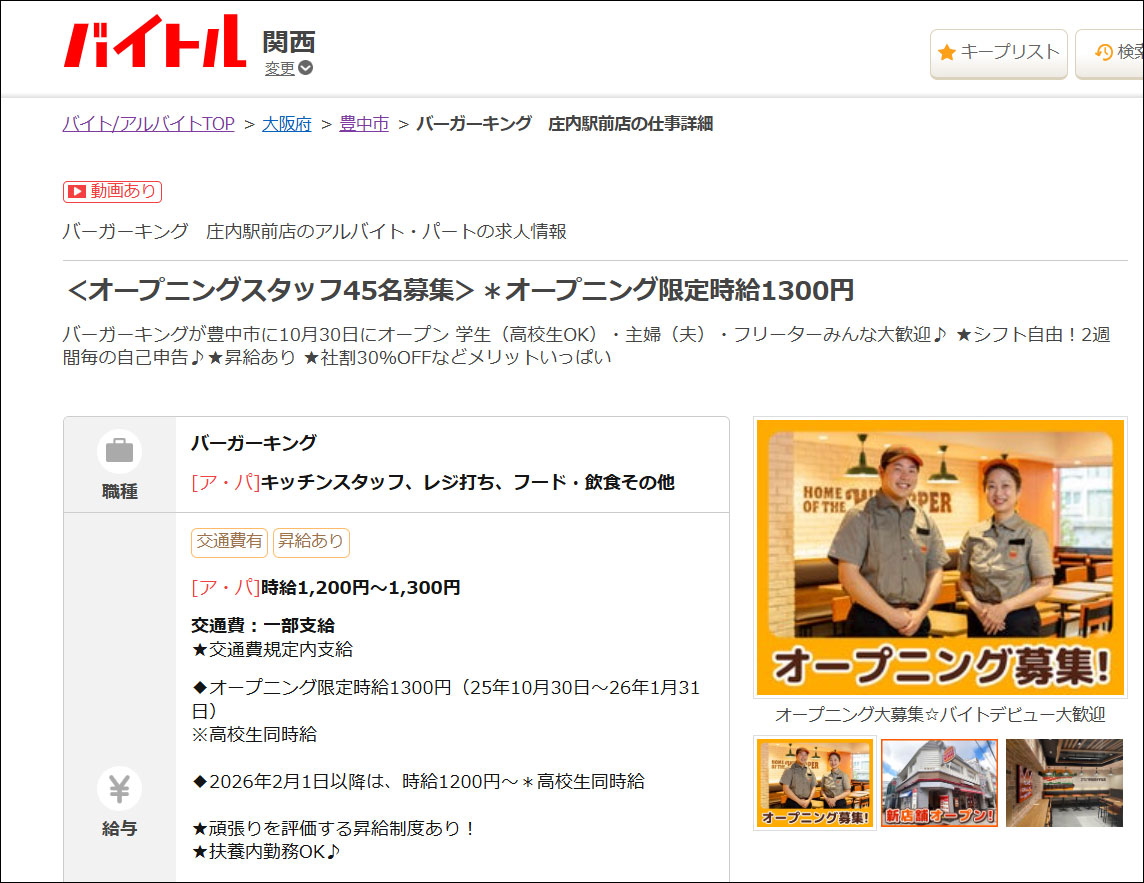1144x883 pixels.
Task: Click the 交通費：一部支給 text
Action: point(263,625)
